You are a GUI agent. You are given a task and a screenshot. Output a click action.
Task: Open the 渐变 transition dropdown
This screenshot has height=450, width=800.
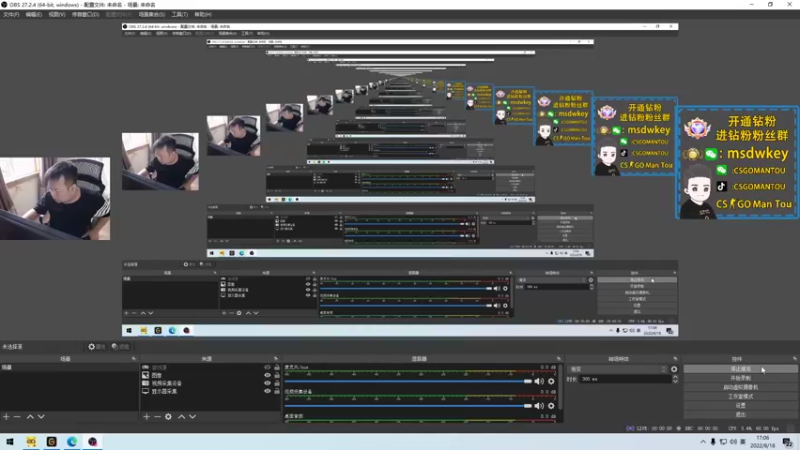(x=618, y=369)
